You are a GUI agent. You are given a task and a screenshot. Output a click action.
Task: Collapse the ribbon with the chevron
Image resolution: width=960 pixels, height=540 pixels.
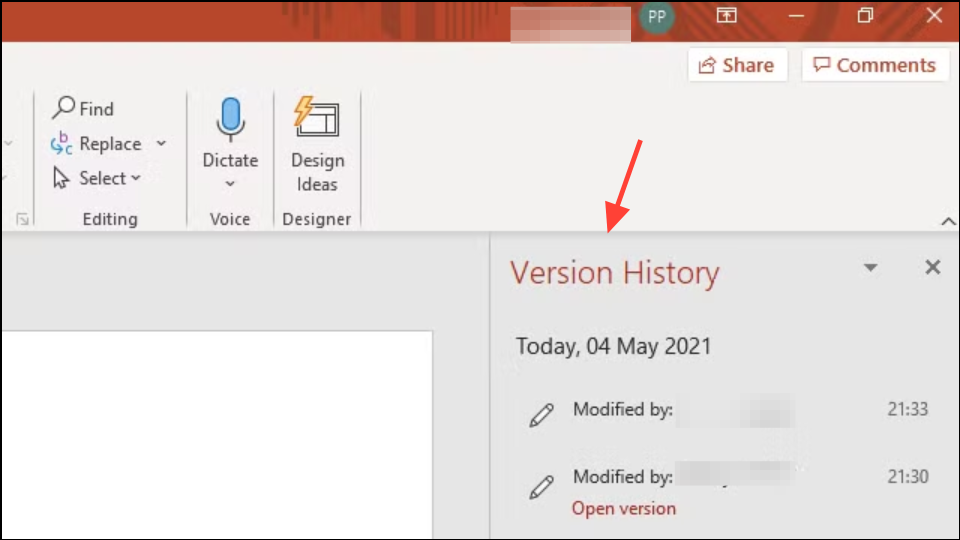(948, 221)
